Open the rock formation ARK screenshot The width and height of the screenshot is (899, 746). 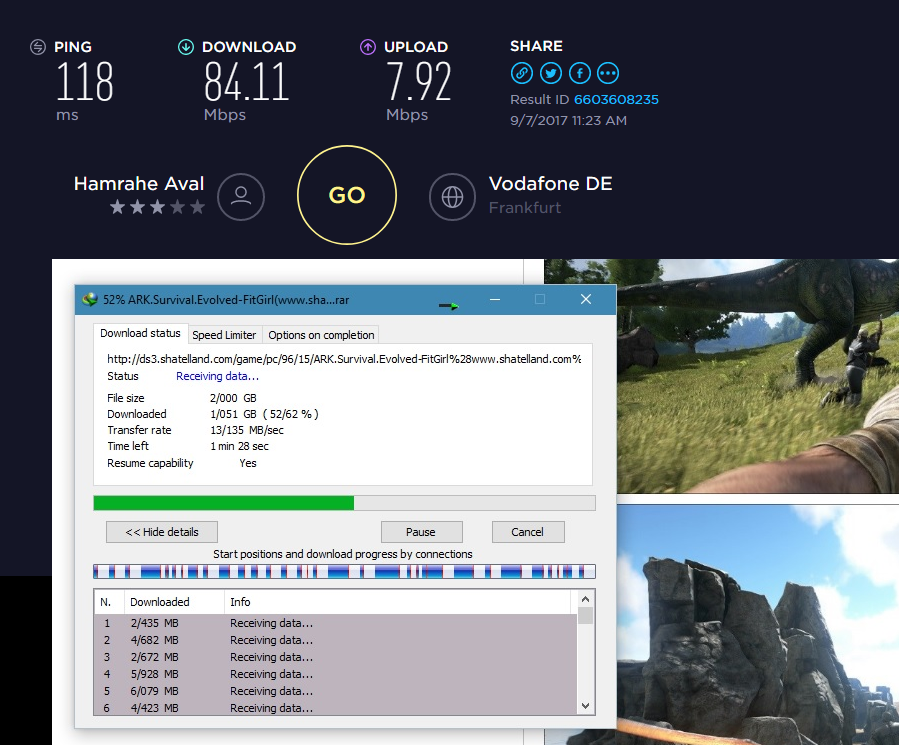point(757,625)
